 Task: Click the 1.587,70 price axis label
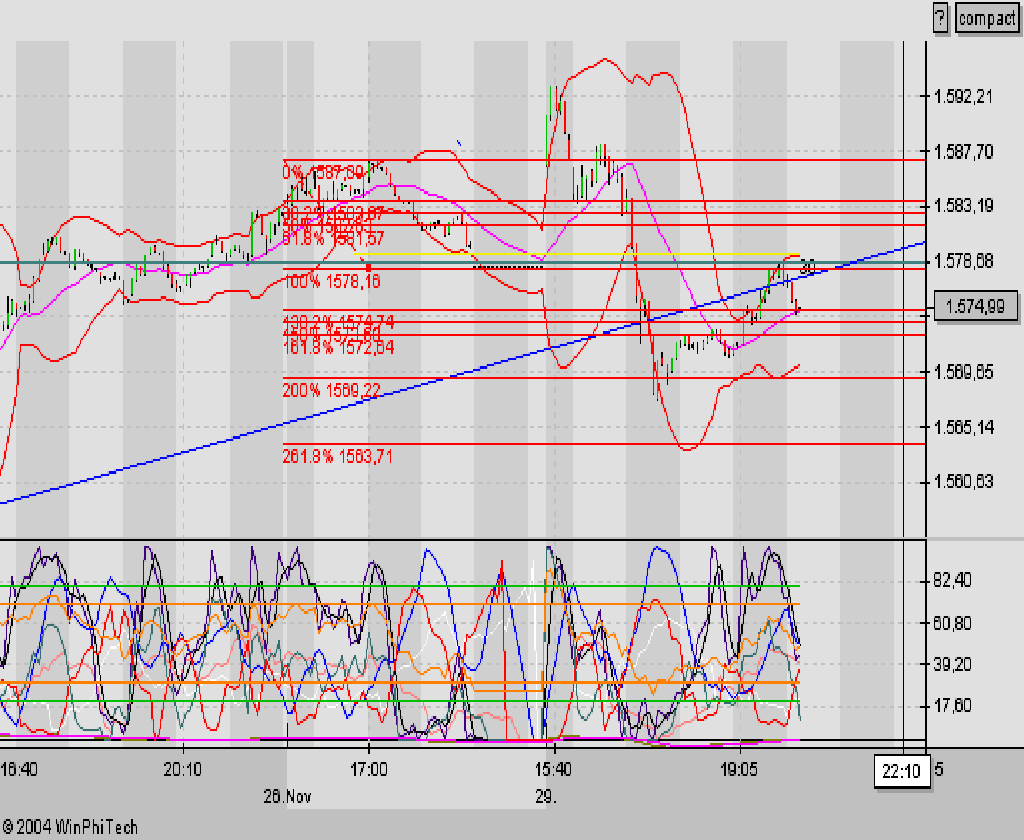(964, 152)
